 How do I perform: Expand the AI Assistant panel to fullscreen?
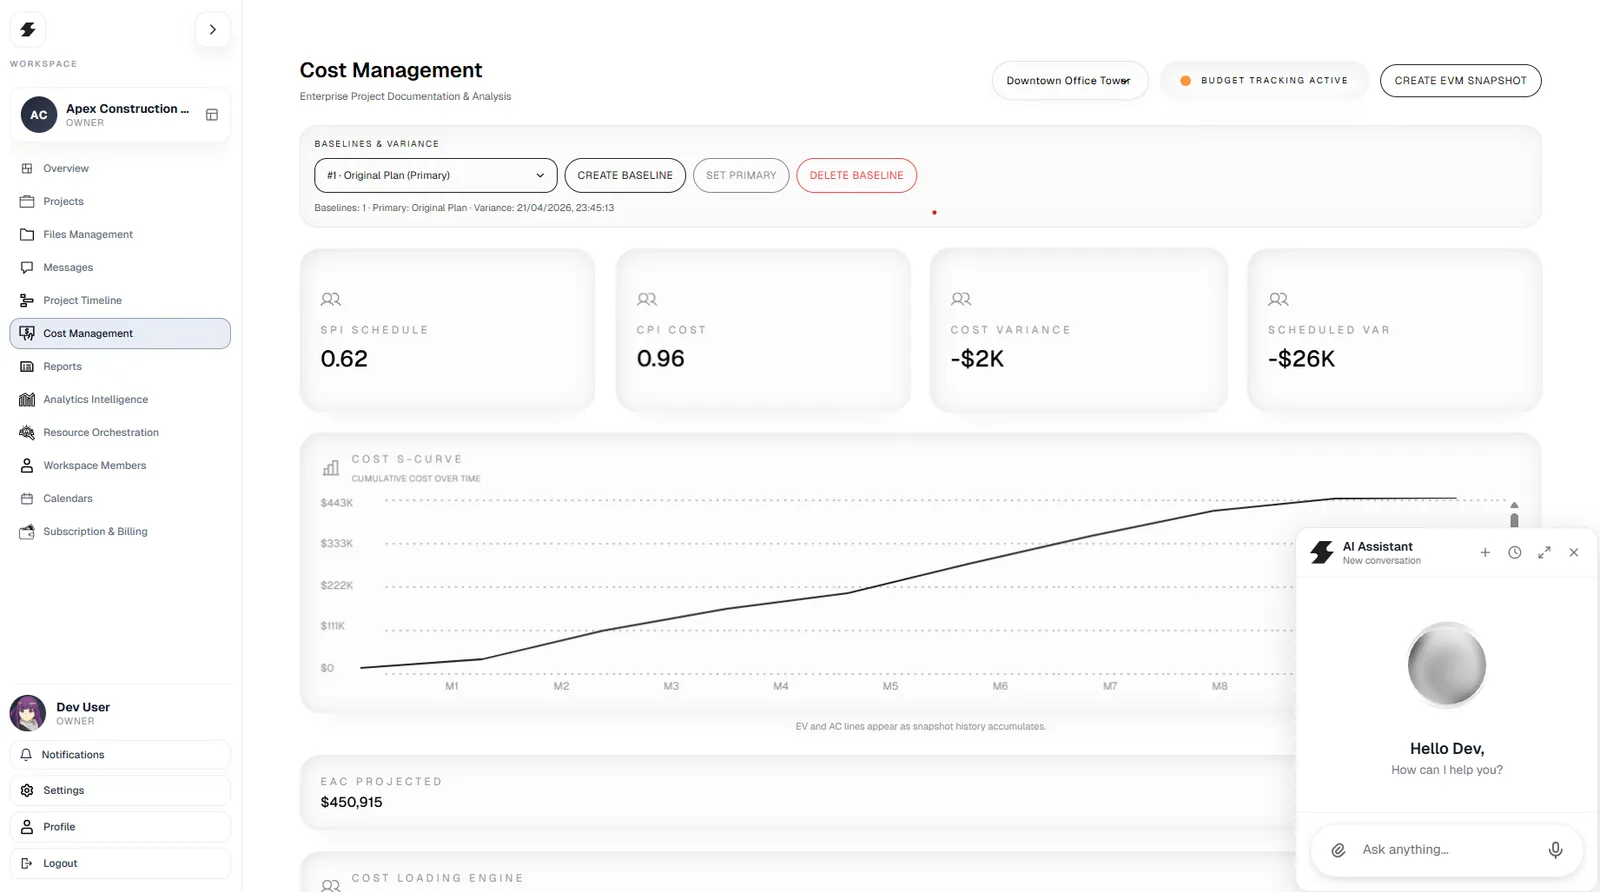pos(1544,552)
